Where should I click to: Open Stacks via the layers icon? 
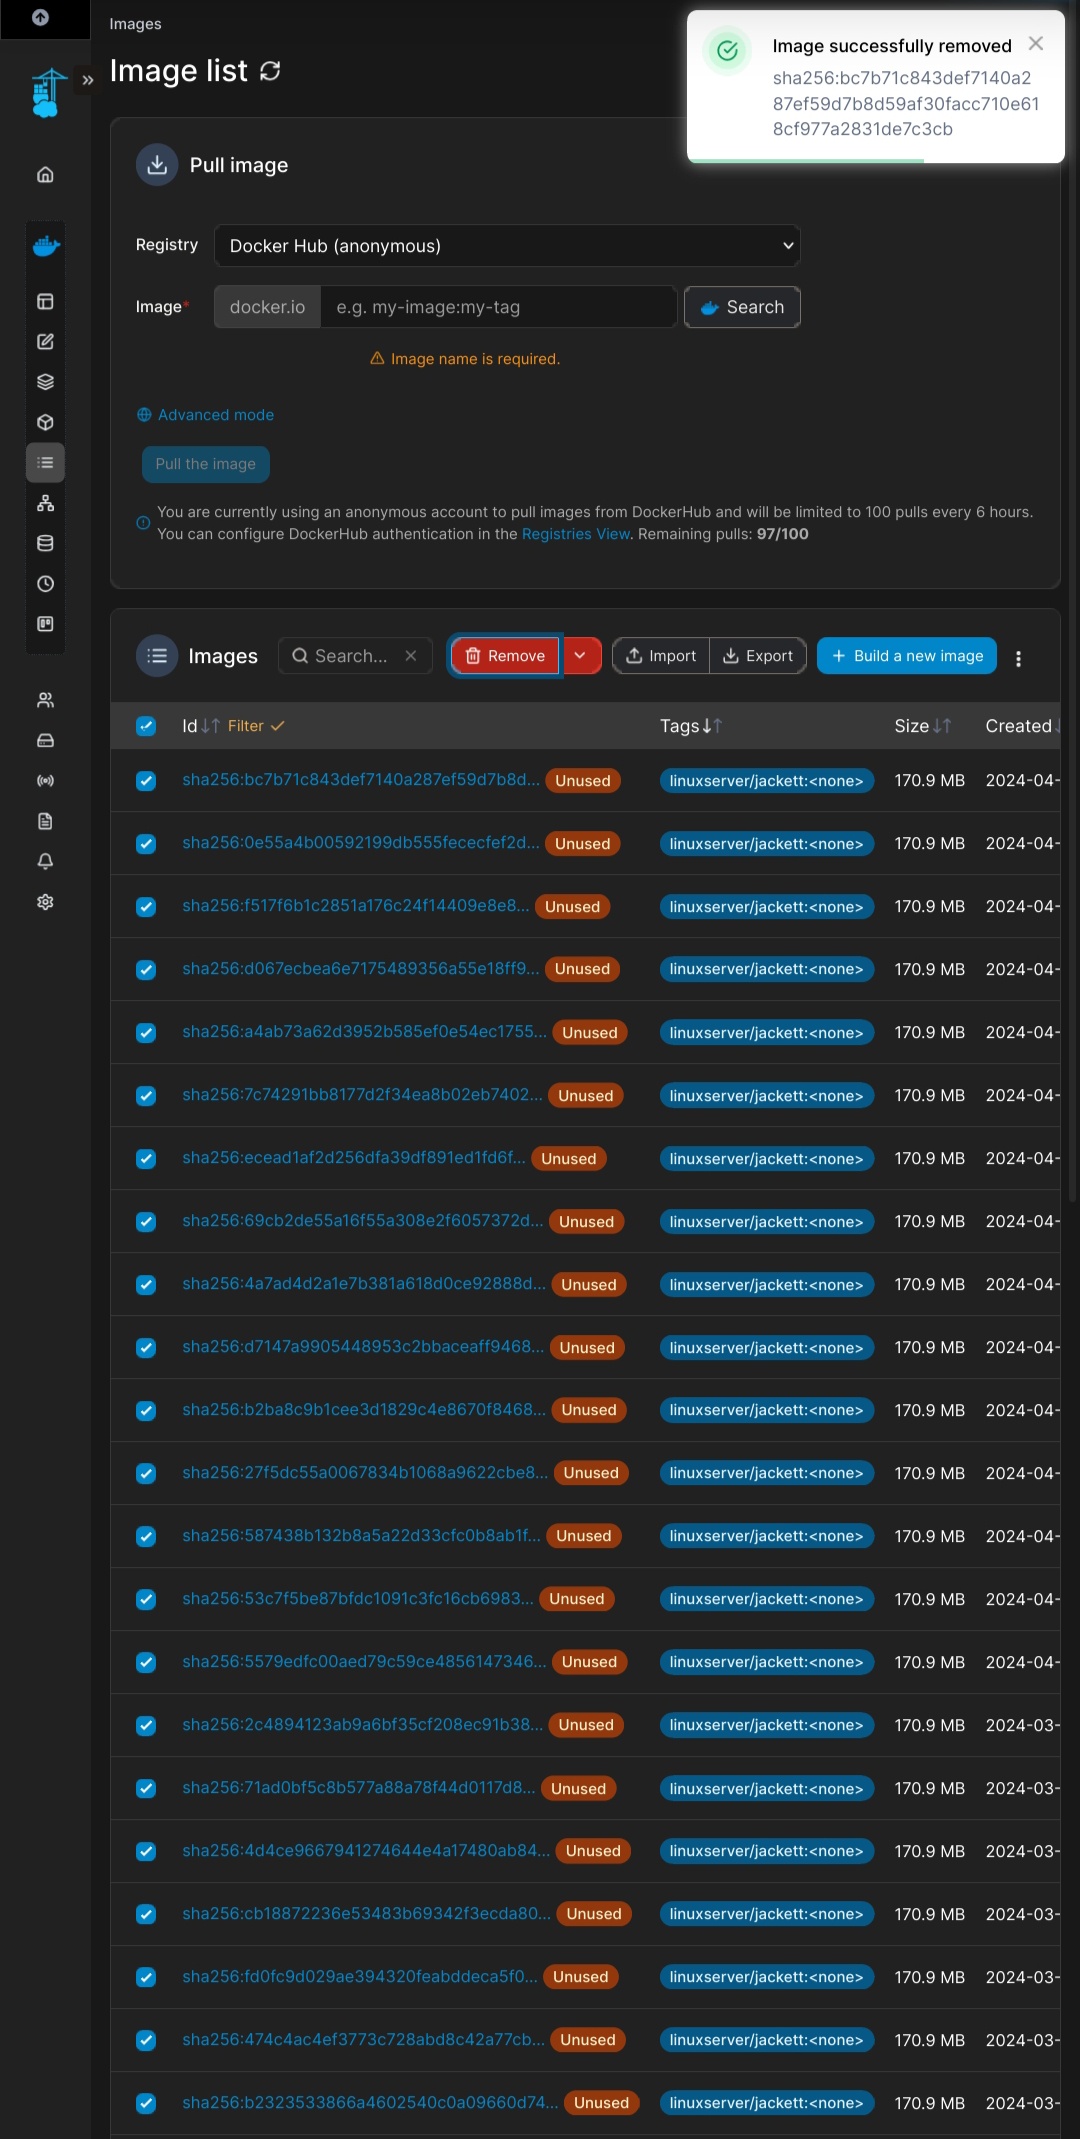(x=45, y=382)
